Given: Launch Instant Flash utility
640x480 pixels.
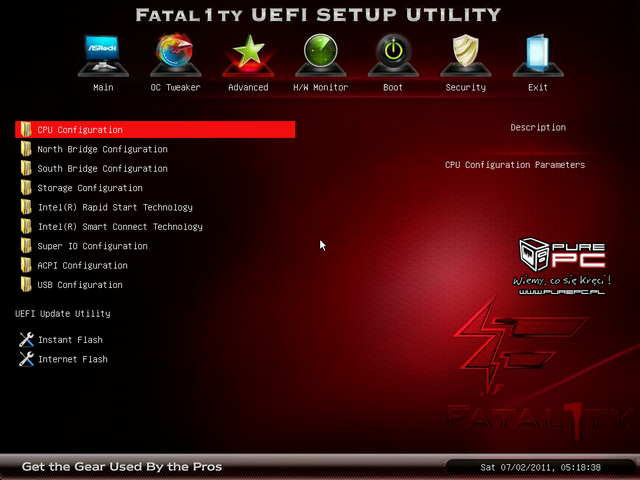Looking at the screenshot, I should tap(70, 340).
